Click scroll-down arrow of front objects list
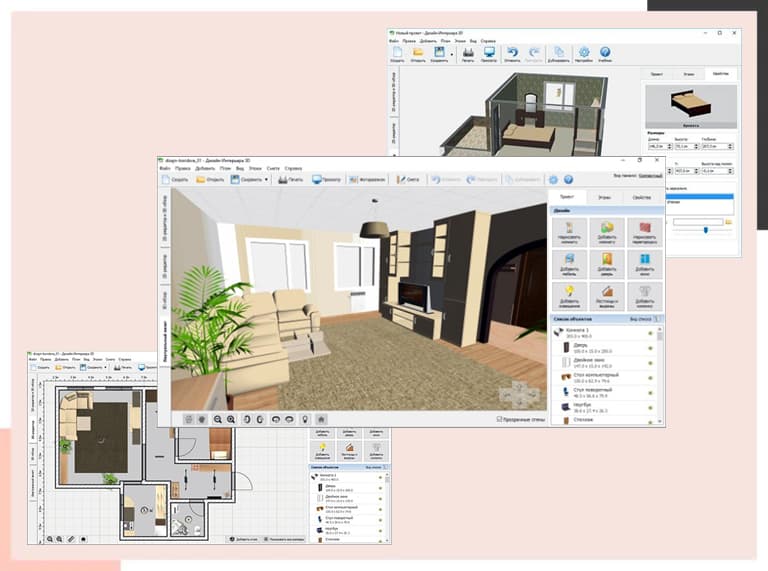The width and height of the screenshot is (768, 571). tap(660, 421)
